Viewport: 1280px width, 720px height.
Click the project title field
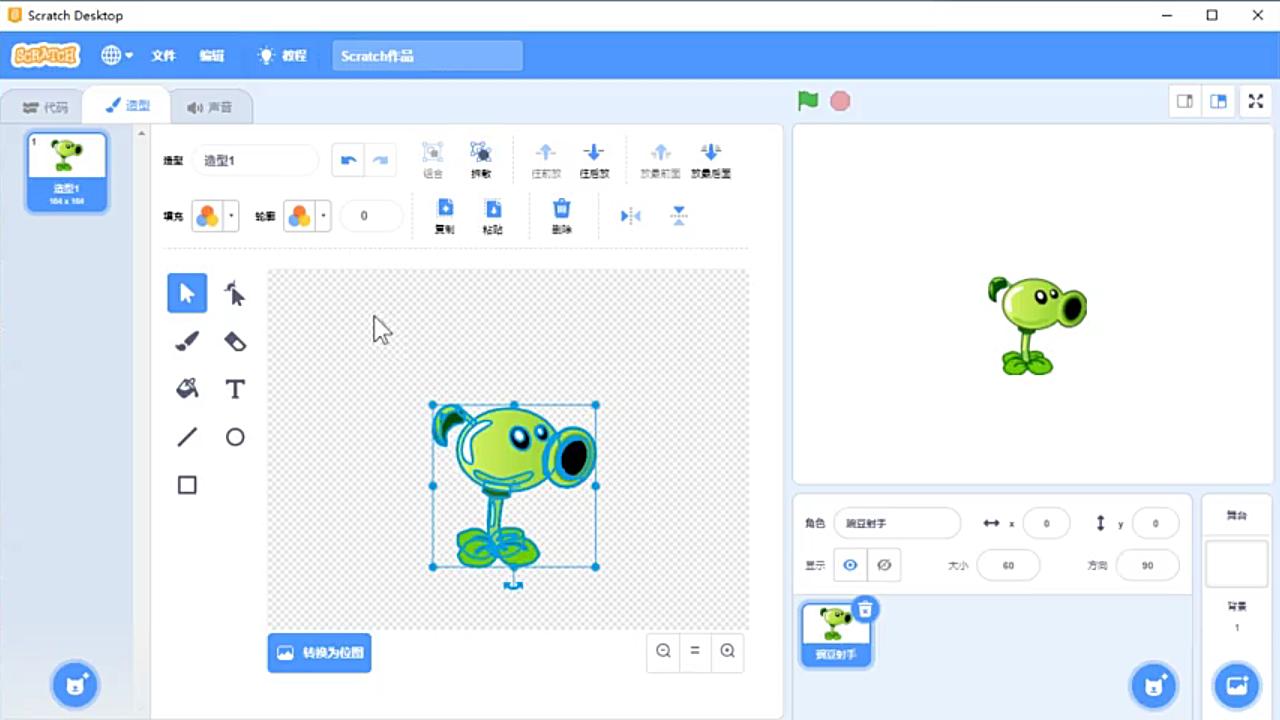coord(427,56)
